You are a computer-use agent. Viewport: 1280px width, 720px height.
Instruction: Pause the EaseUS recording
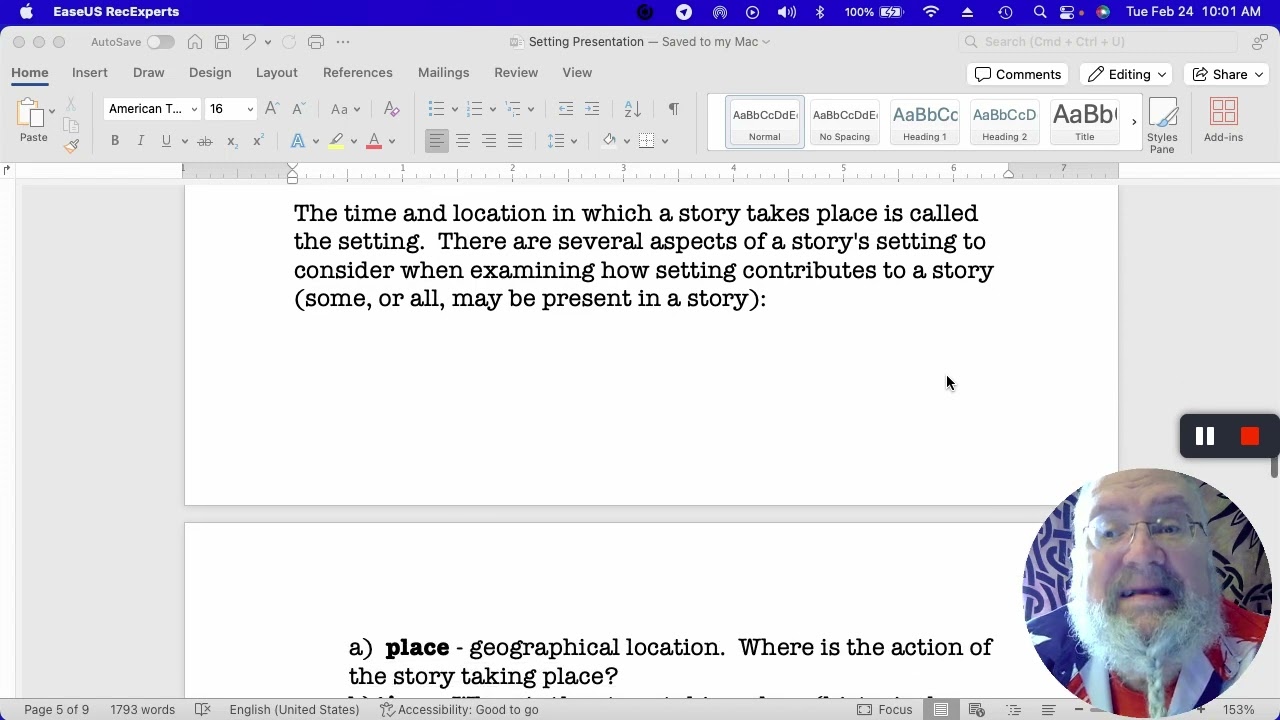[1205, 437]
